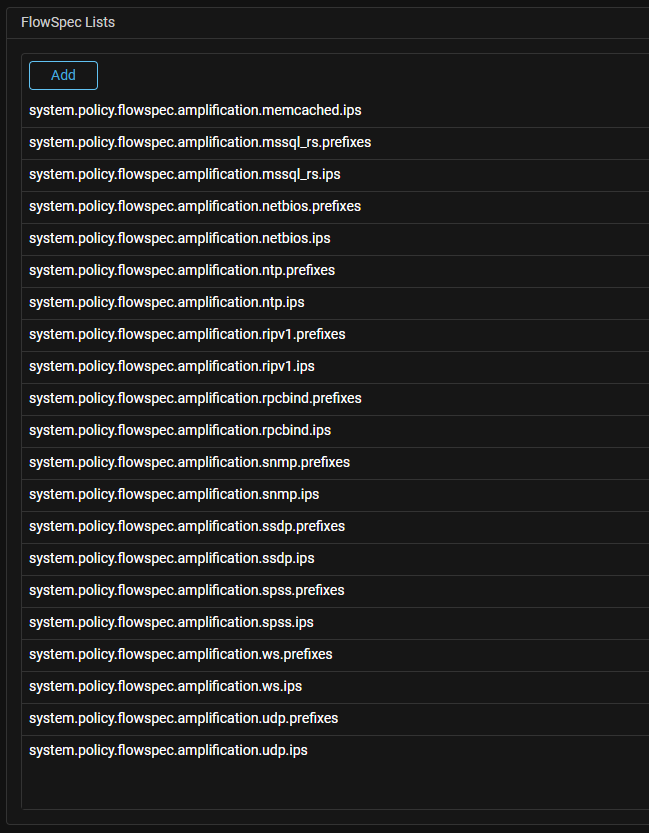Viewport: 649px width, 833px height.
Task: Open the snmp.ips list row
Action: click(174, 494)
